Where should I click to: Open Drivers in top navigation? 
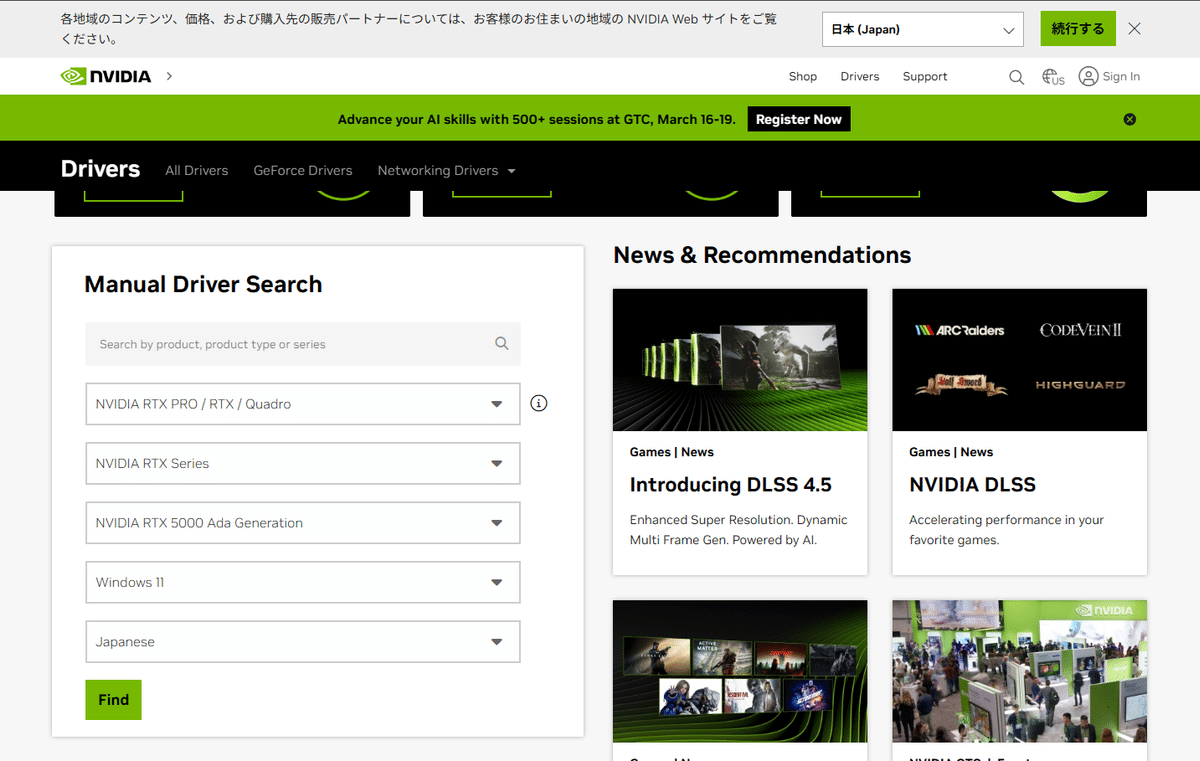pyautogui.click(x=860, y=77)
